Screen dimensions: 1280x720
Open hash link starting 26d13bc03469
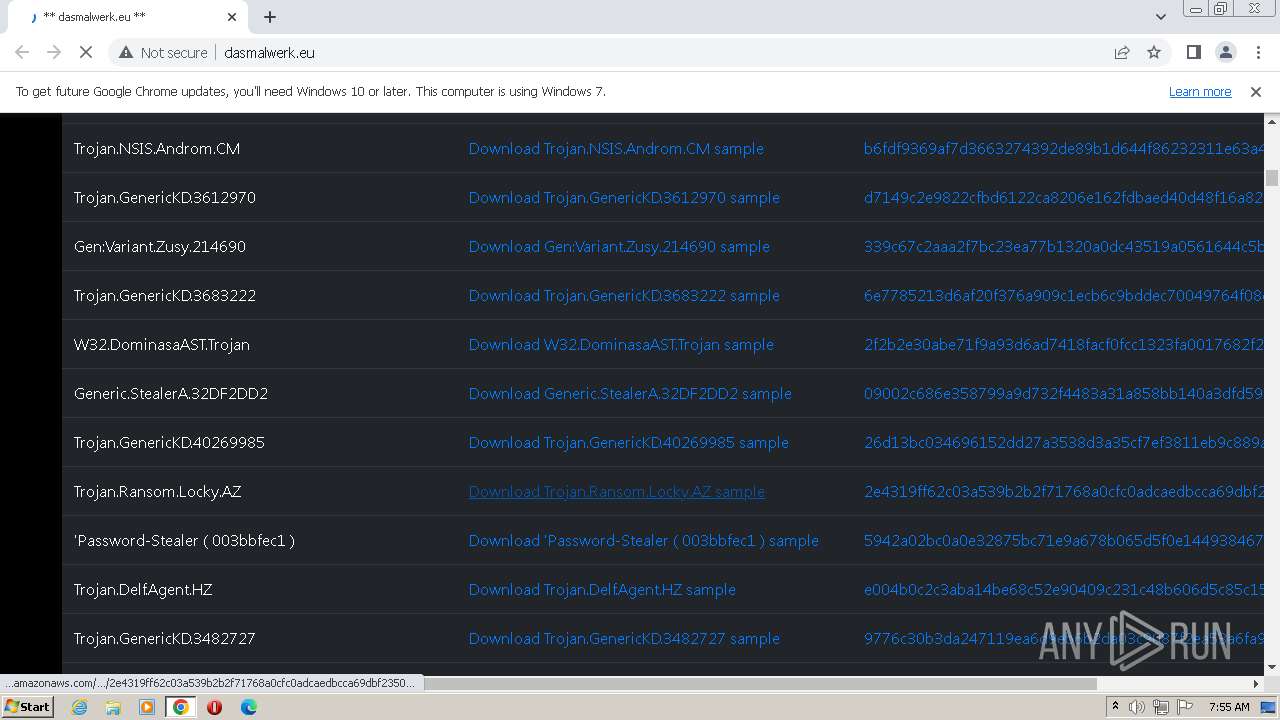pos(1064,442)
